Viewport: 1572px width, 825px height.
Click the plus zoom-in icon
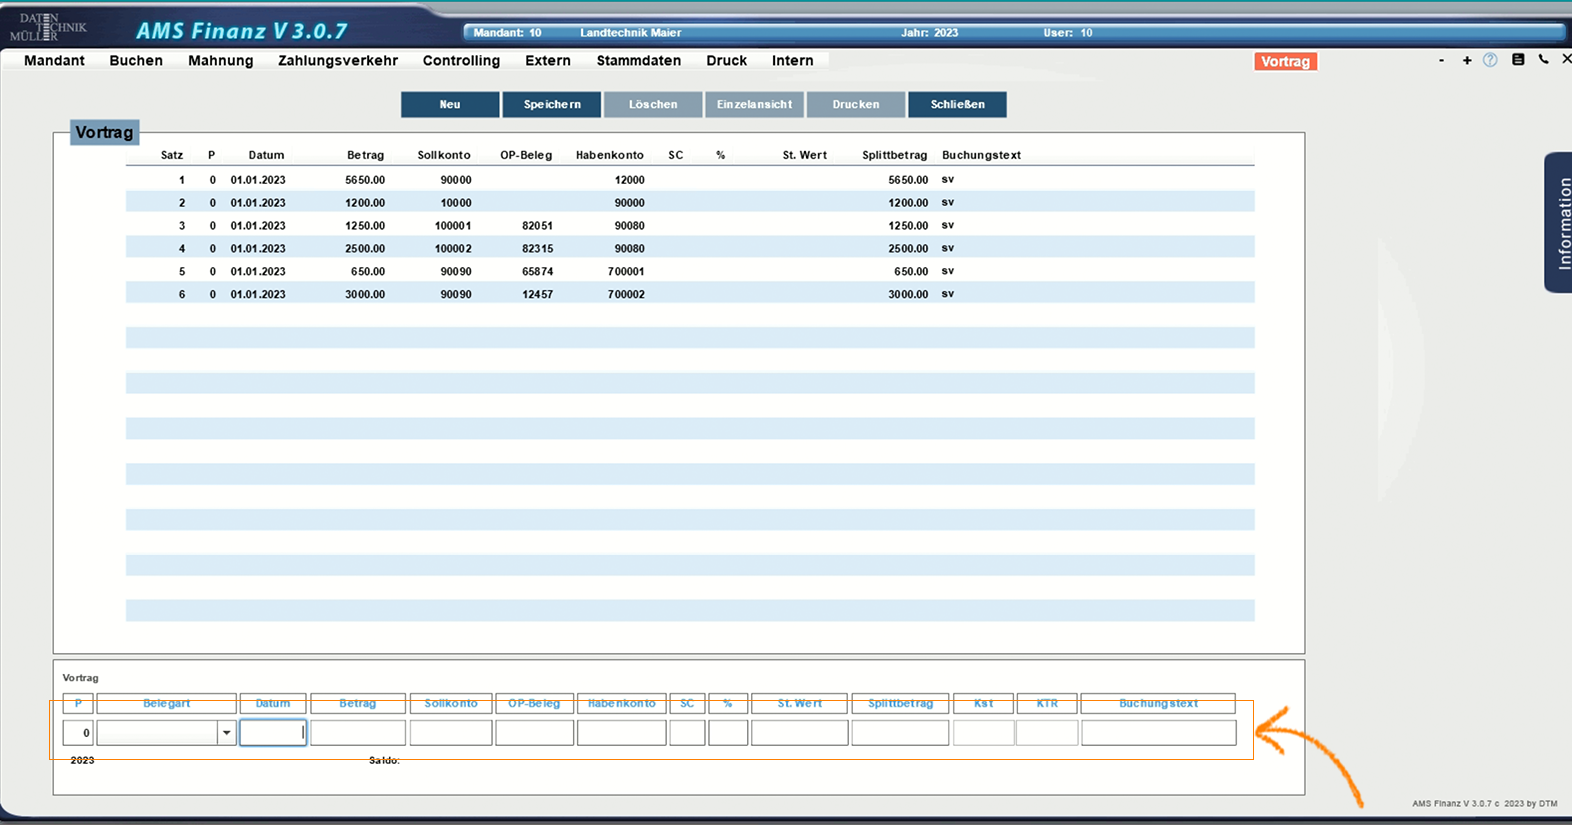point(1467,61)
